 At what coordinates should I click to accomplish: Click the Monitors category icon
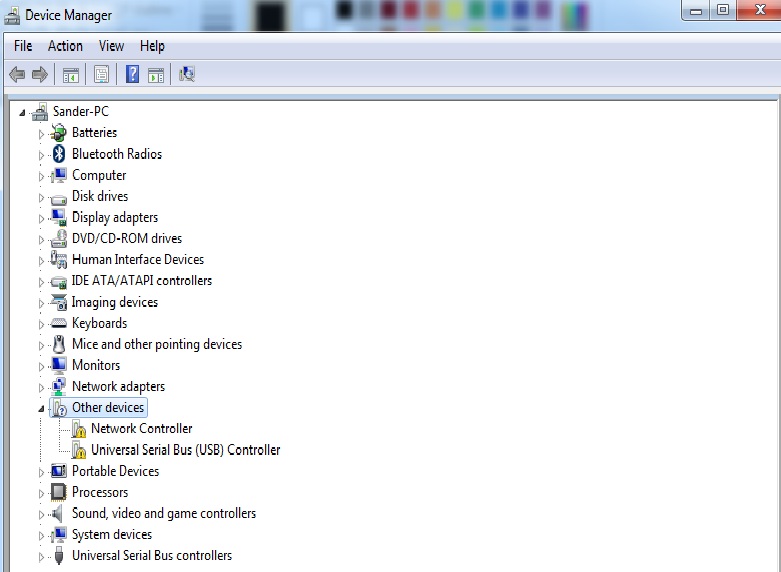click(x=59, y=365)
